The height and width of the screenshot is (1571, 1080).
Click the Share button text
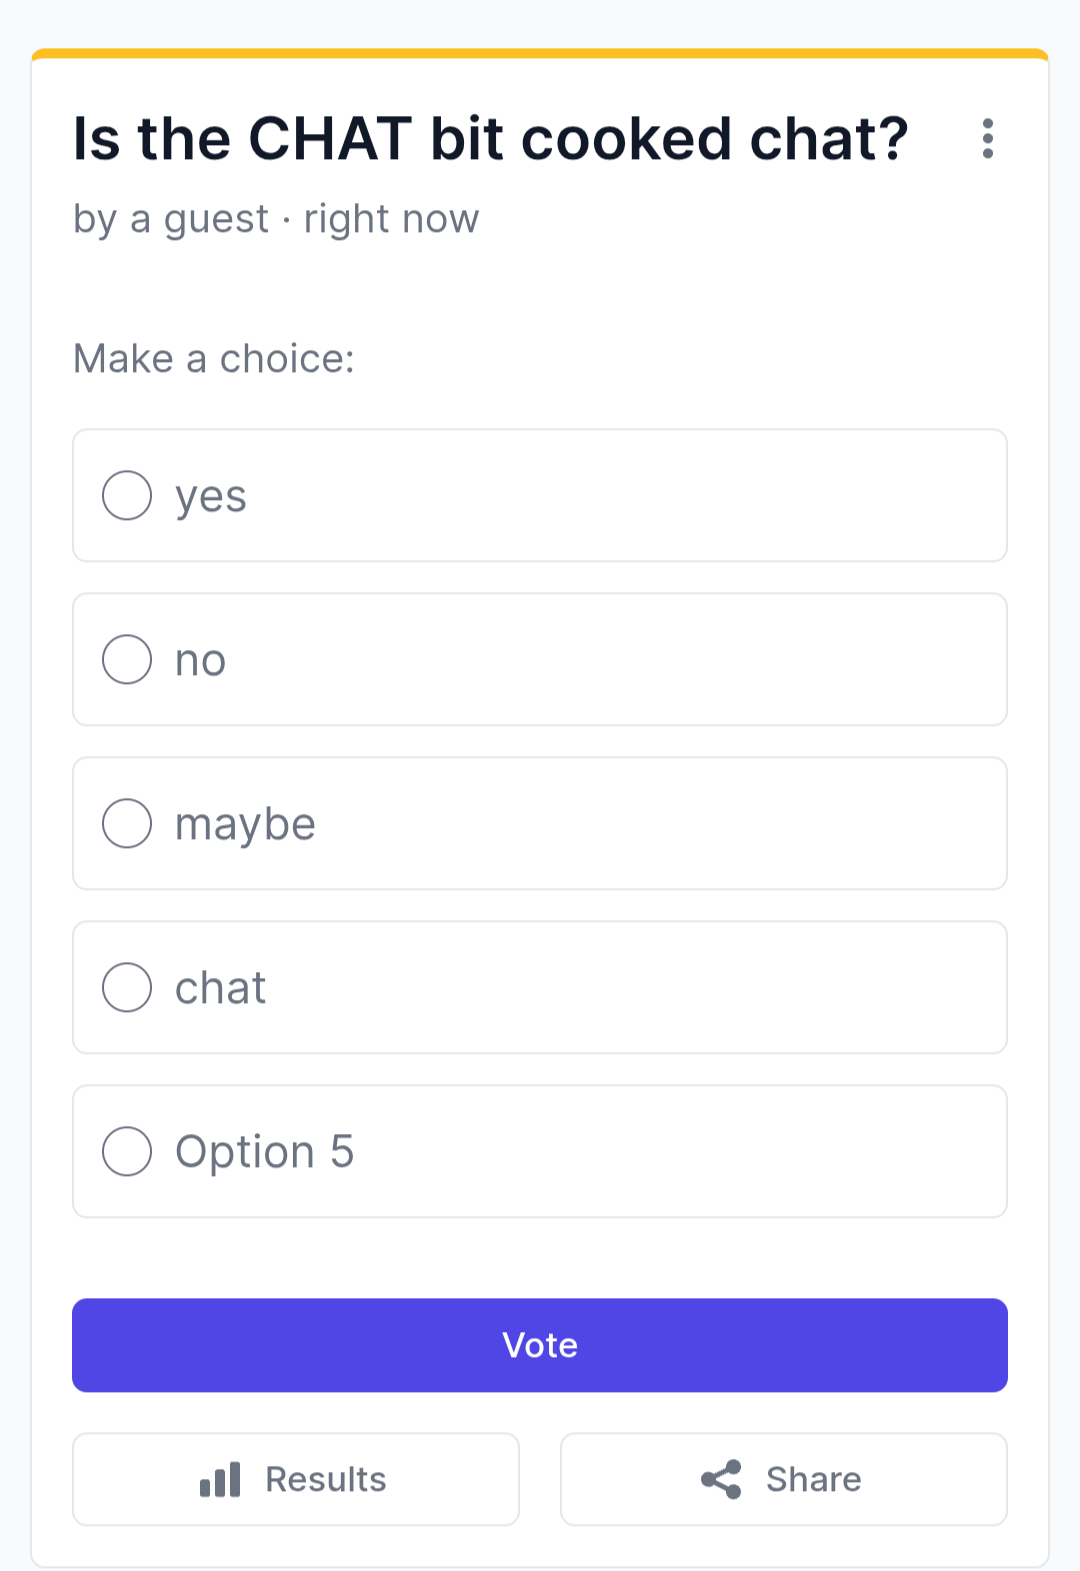(814, 1479)
